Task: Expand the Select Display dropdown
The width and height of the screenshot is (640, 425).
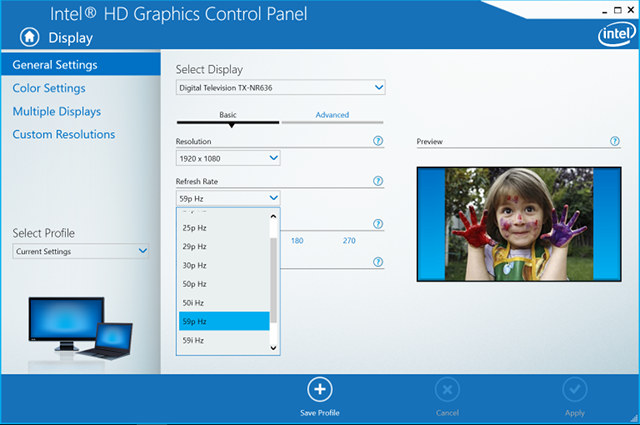Action: (x=280, y=87)
